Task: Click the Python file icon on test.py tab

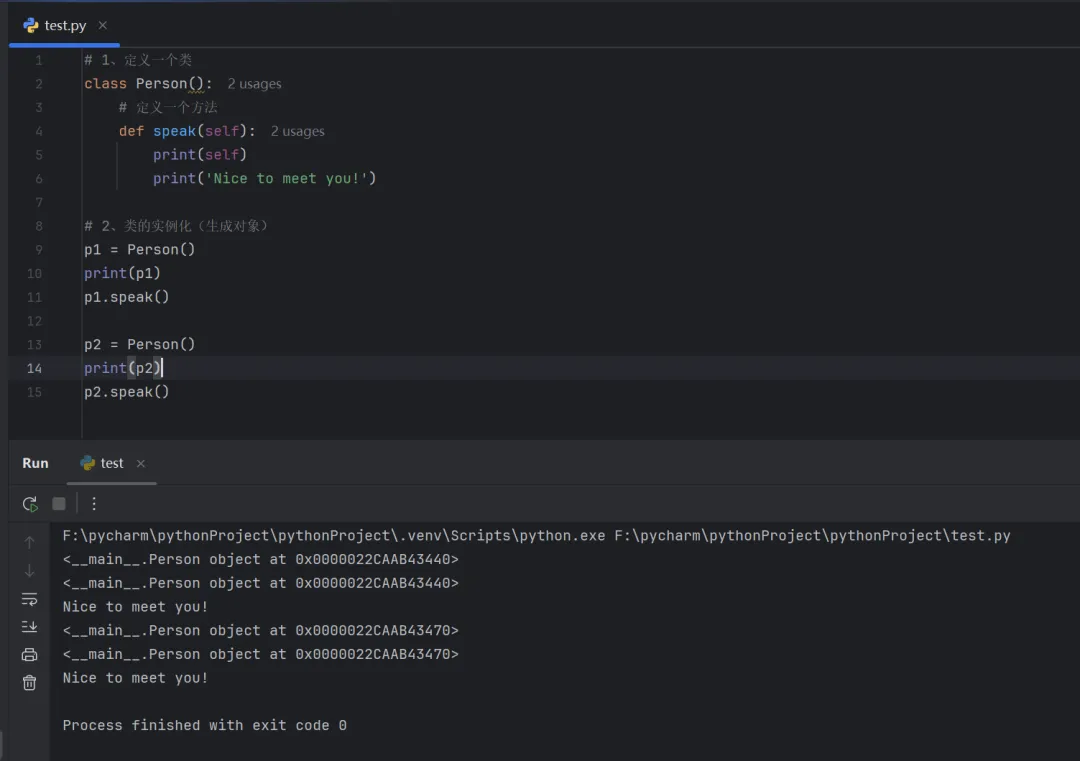Action: pos(31,25)
